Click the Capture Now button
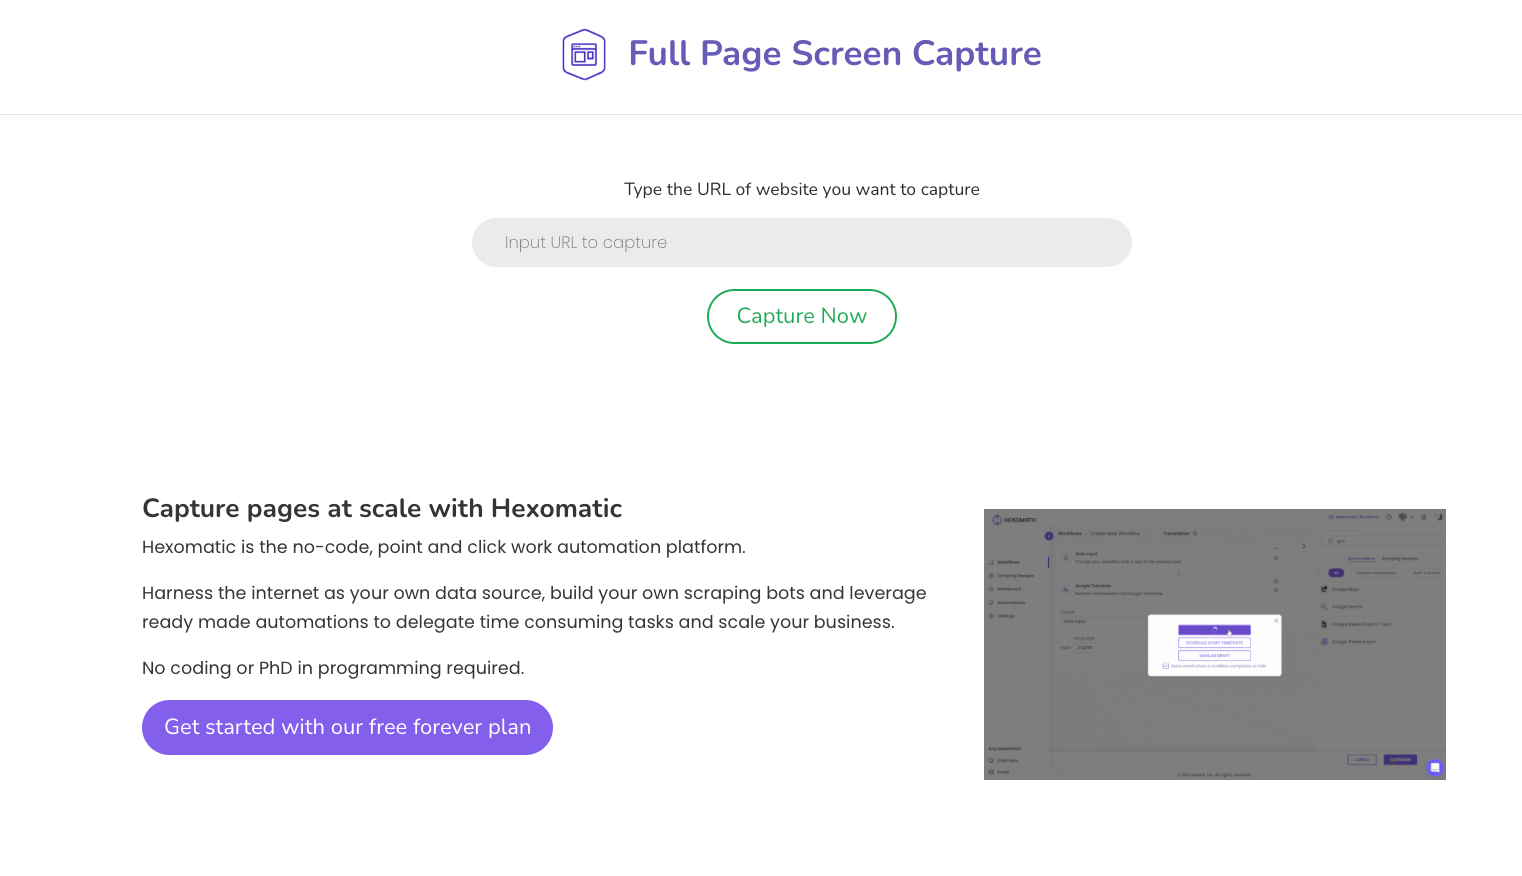Image resolution: width=1522 pixels, height=876 pixels. pyautogui.click(x=801, y=316)
